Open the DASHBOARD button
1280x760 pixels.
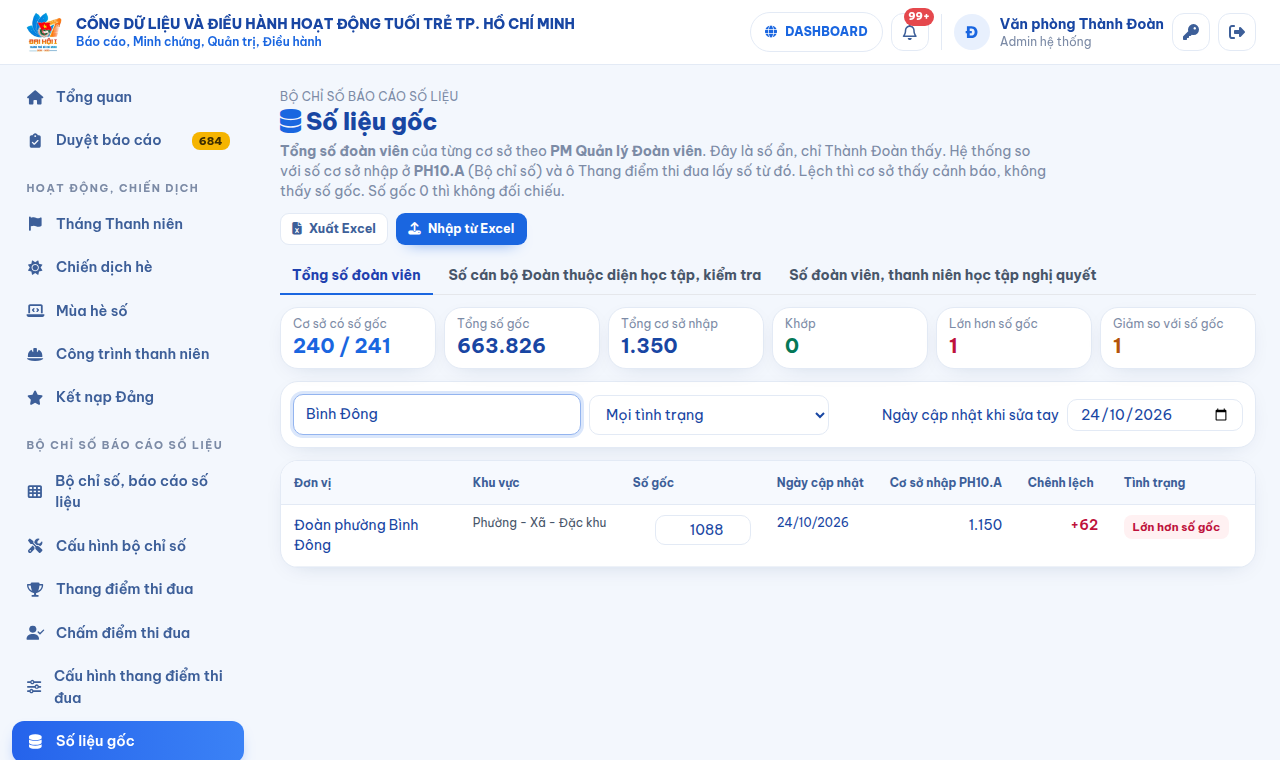[816, 32]
